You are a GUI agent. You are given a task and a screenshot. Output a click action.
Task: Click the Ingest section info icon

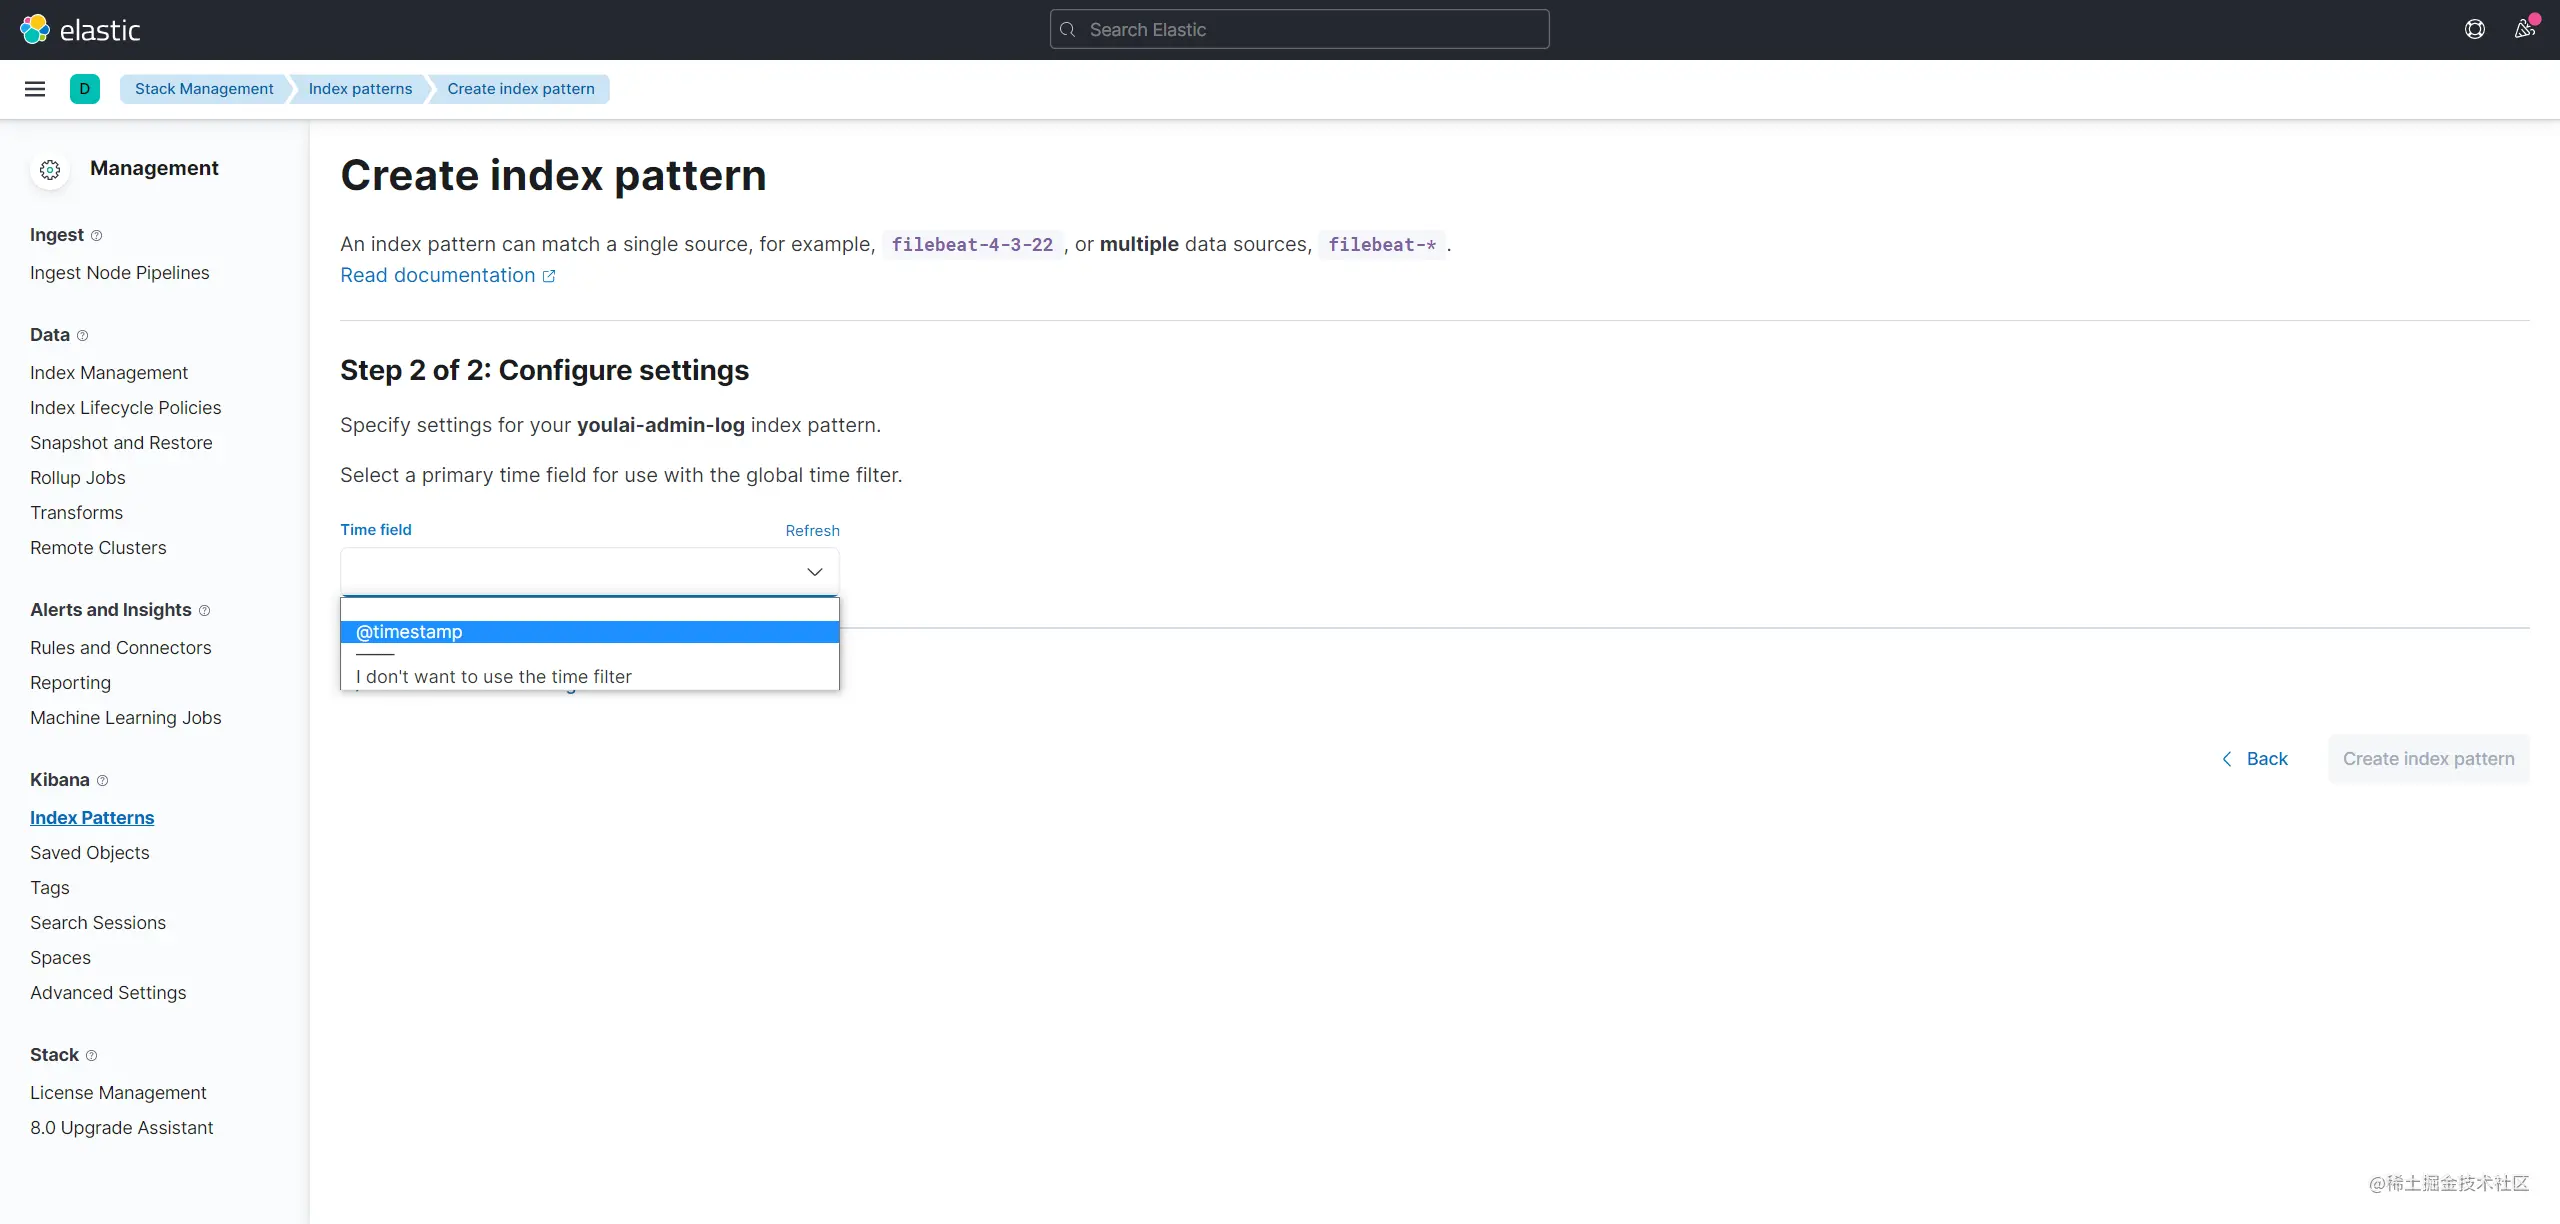97,236
